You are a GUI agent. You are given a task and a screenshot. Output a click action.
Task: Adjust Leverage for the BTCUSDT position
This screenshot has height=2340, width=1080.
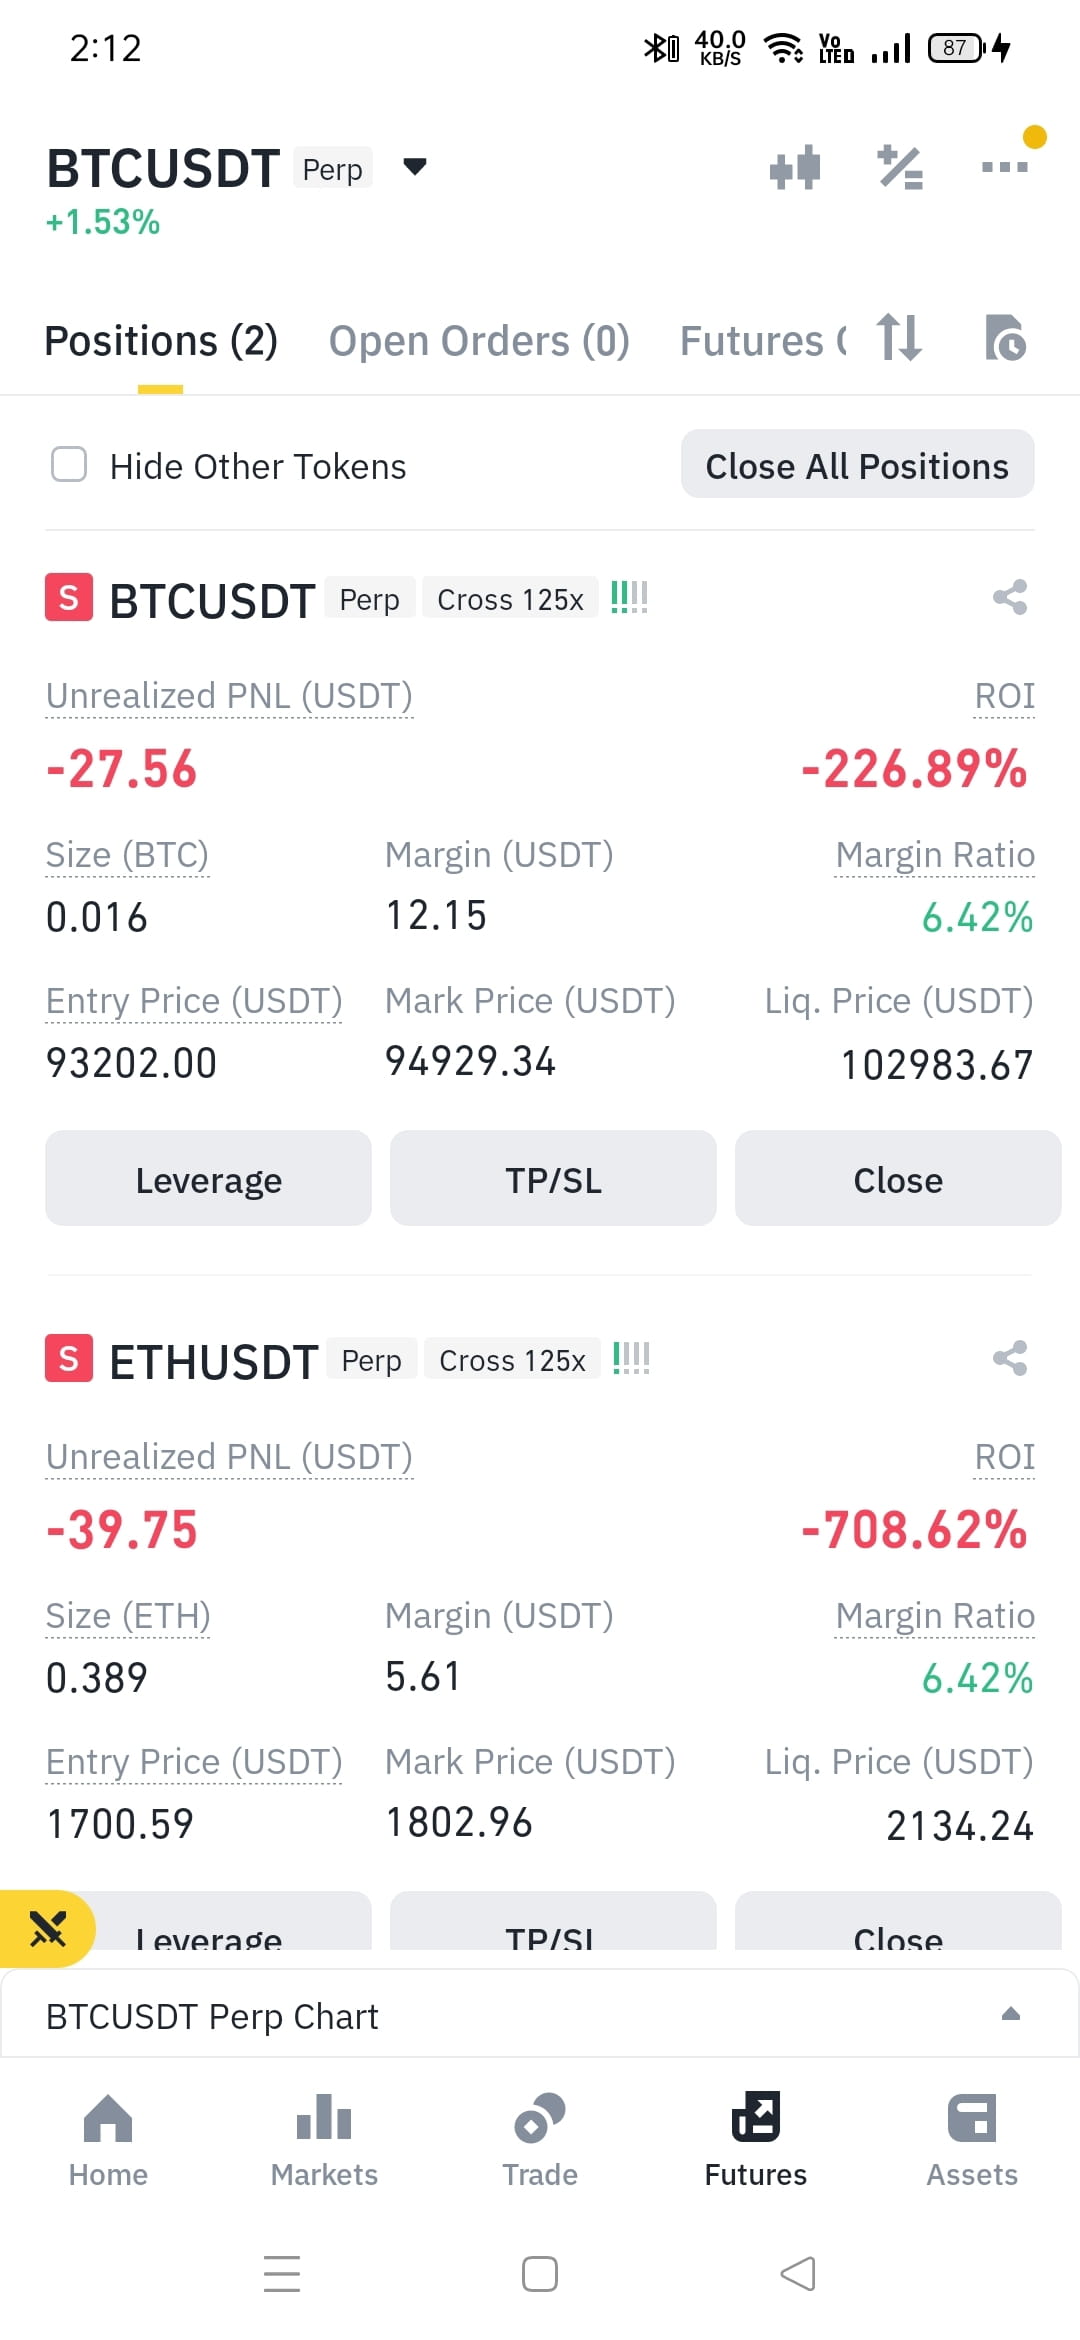(x=208, y=1179)
